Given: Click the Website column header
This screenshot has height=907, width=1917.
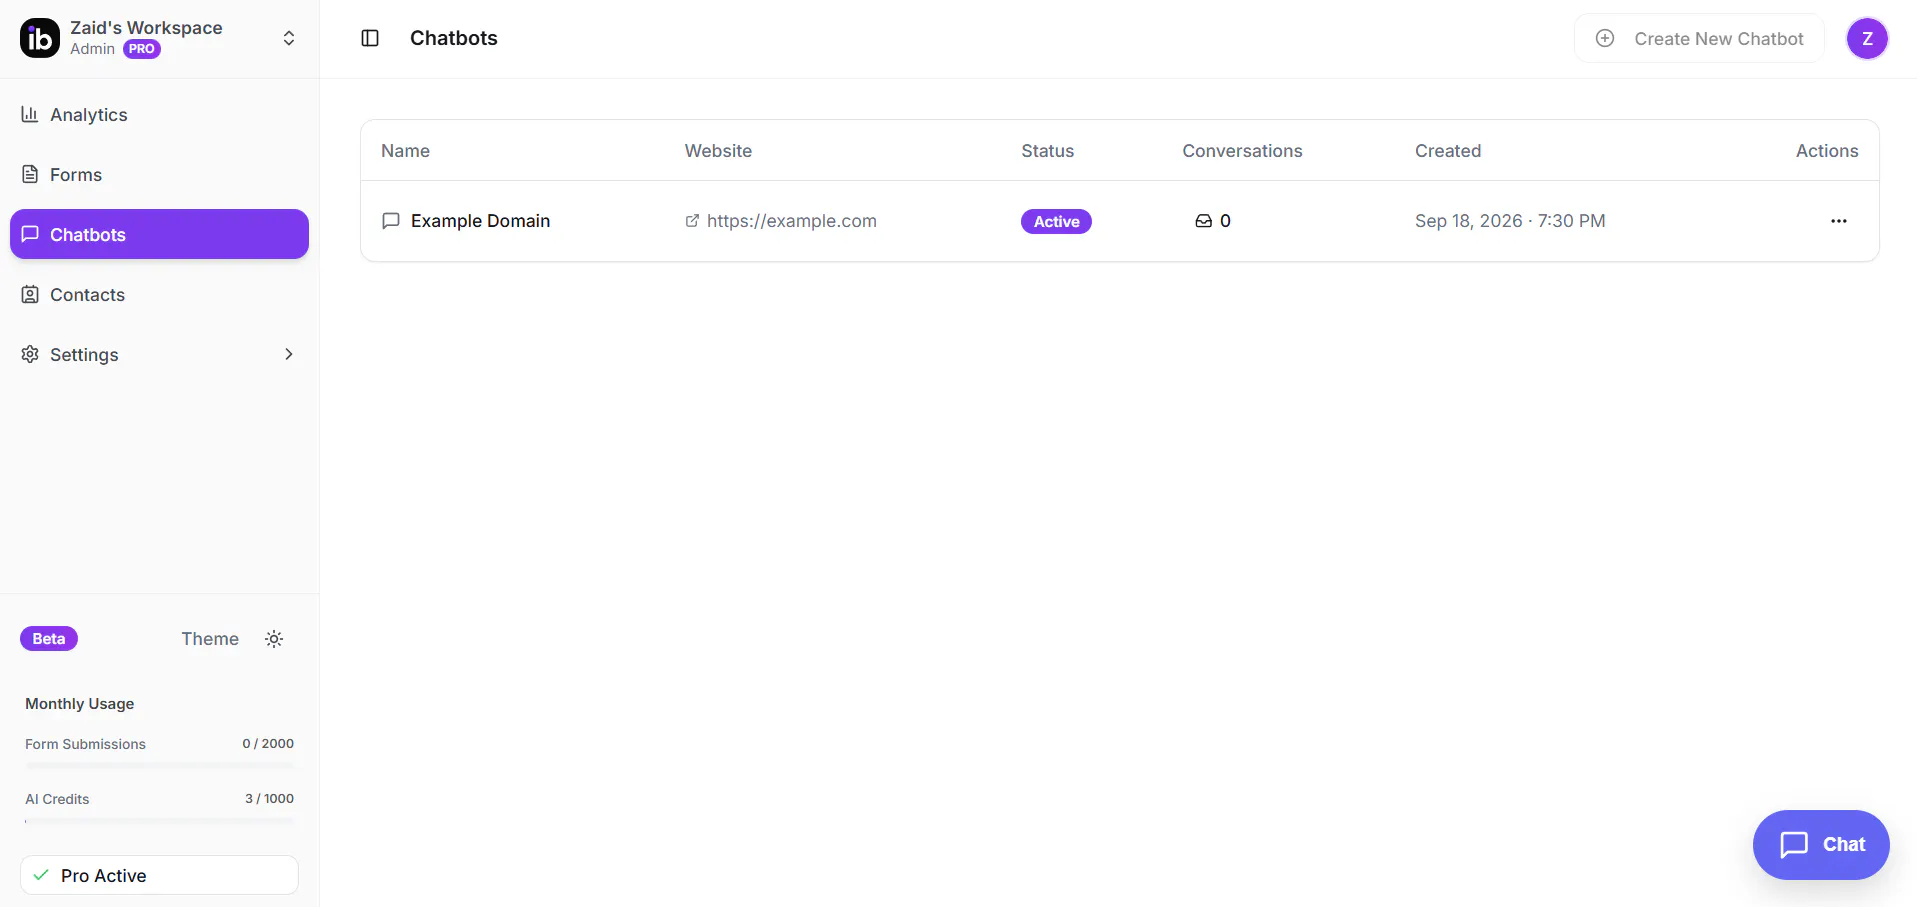Looking at the screenshot, I should (718, 151).
